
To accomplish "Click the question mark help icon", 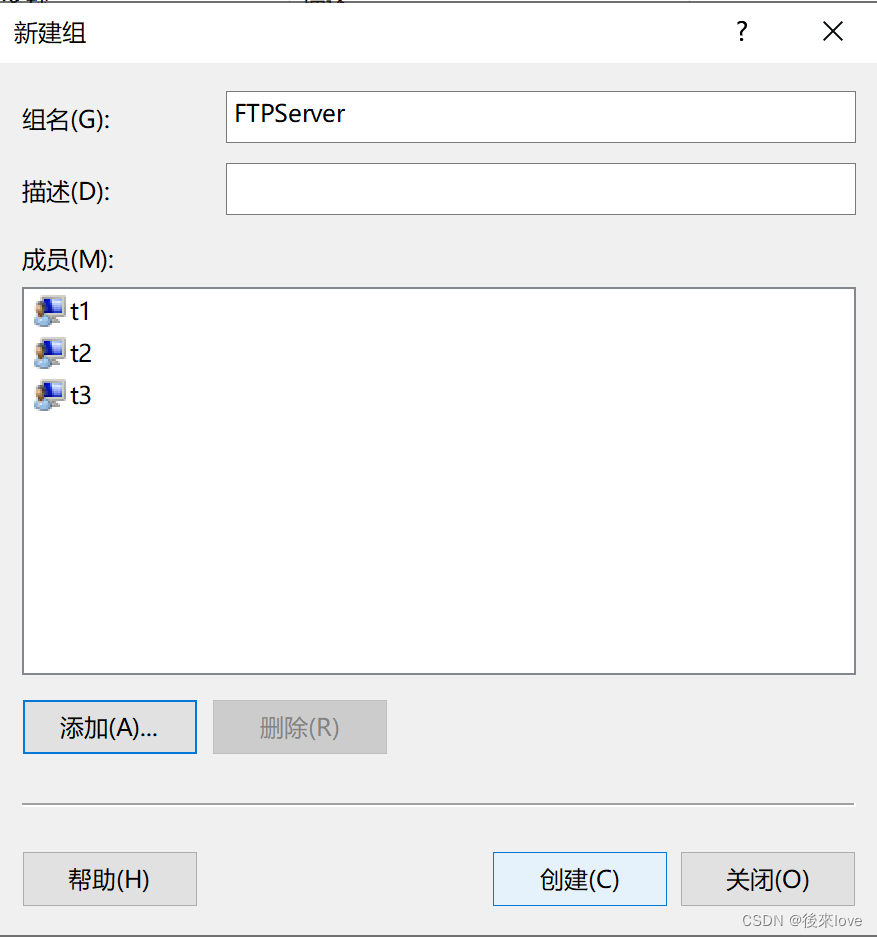I will (741, 31).
